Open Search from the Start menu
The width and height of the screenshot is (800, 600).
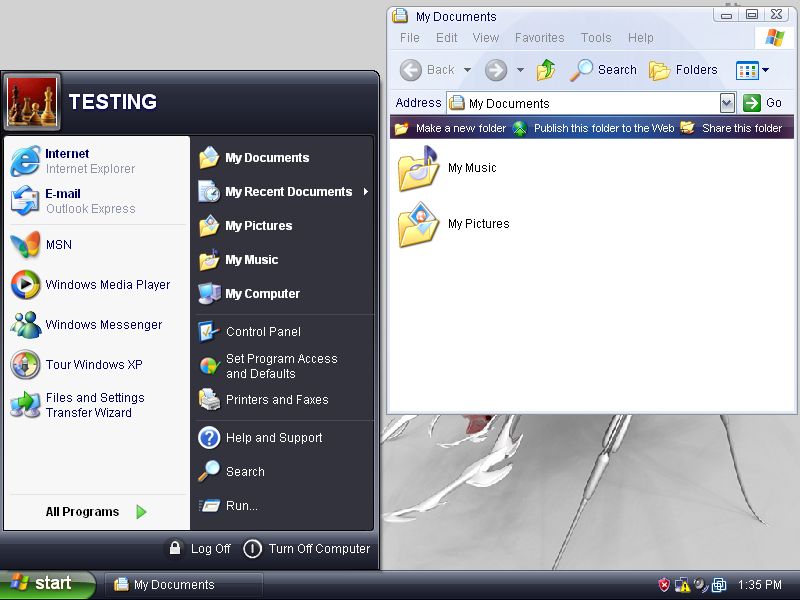coord(283,471)
